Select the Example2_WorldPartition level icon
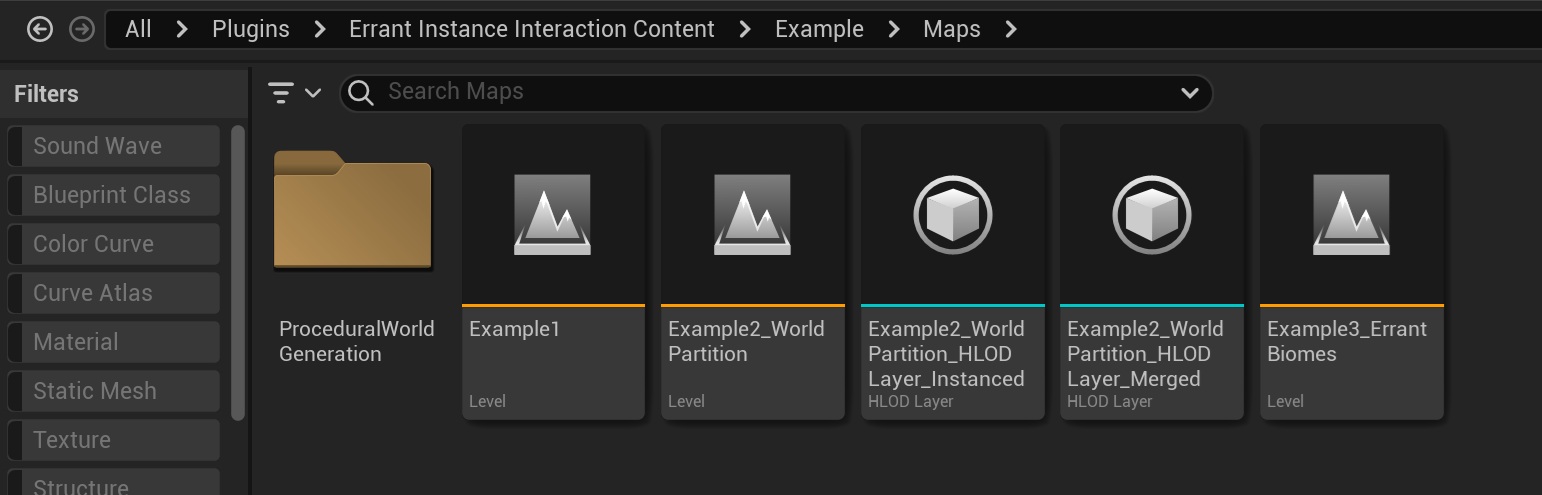The height and width of the screenshot is (495, 1542). [x=752, y=214]
